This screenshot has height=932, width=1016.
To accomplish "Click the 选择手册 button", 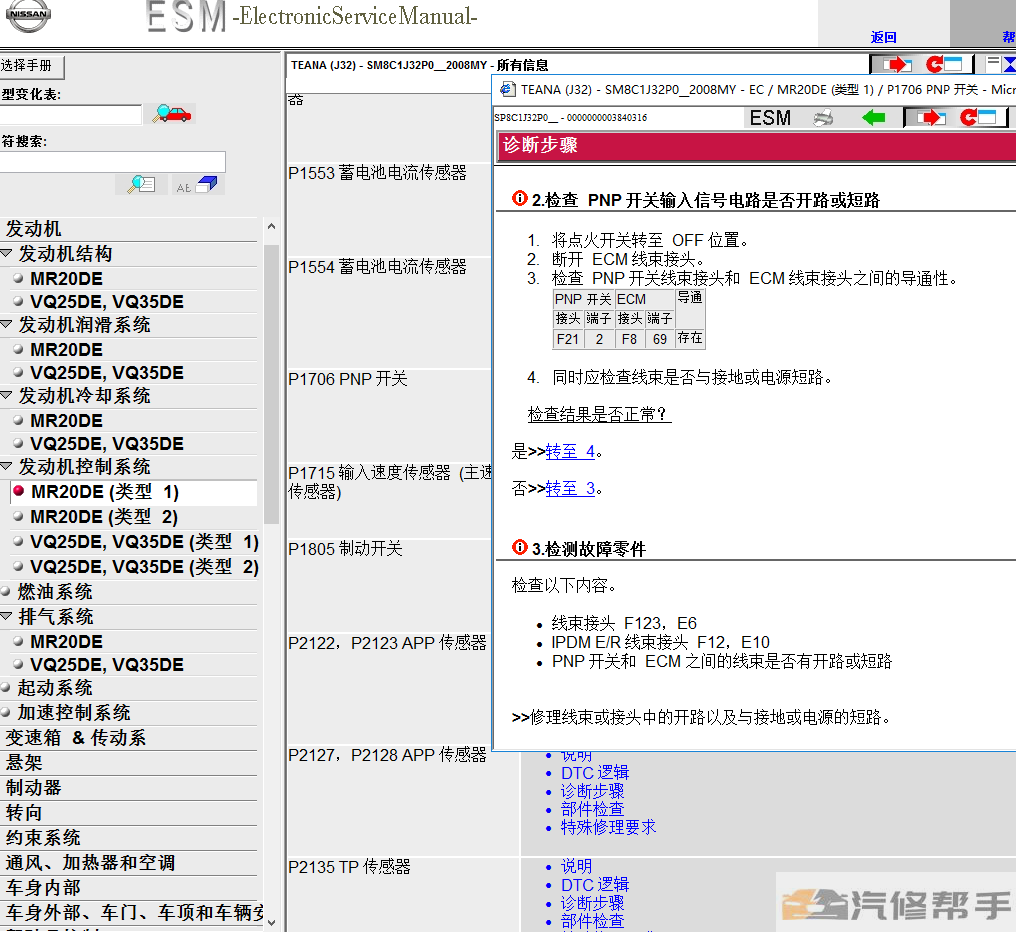I will click(x=32, y=66).
